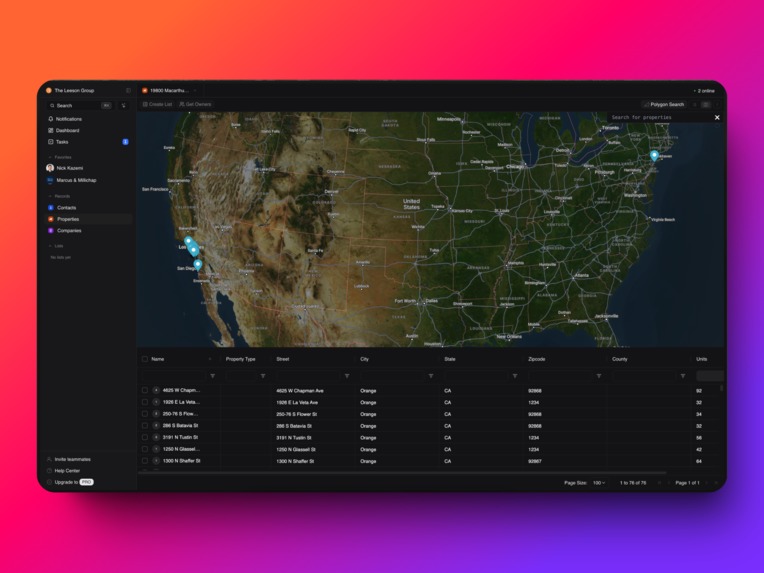Image resolution: width=764 pixels, height=573 pixels.
Task: Check the 4625 W Chapman row checkbox
Action: click(145, 390)
